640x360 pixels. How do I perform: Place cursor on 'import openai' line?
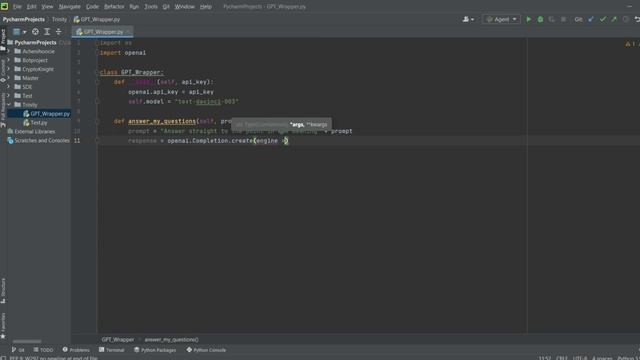123,53
